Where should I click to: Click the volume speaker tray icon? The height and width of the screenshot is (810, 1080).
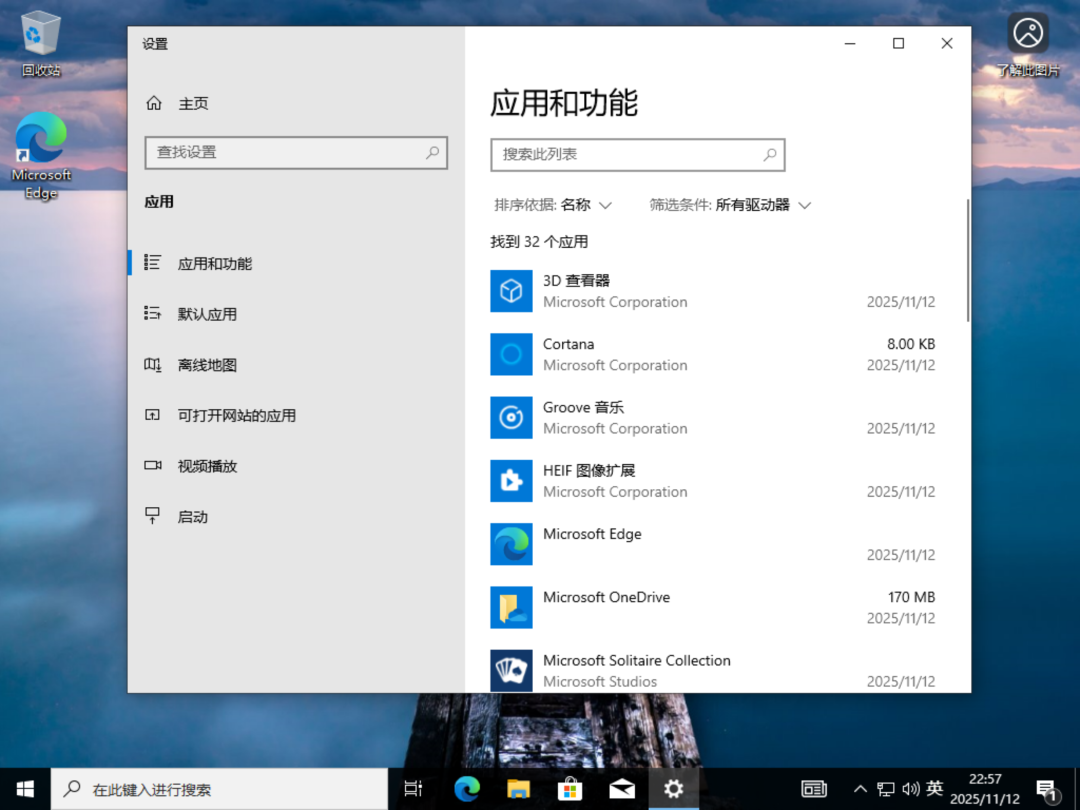911,789
